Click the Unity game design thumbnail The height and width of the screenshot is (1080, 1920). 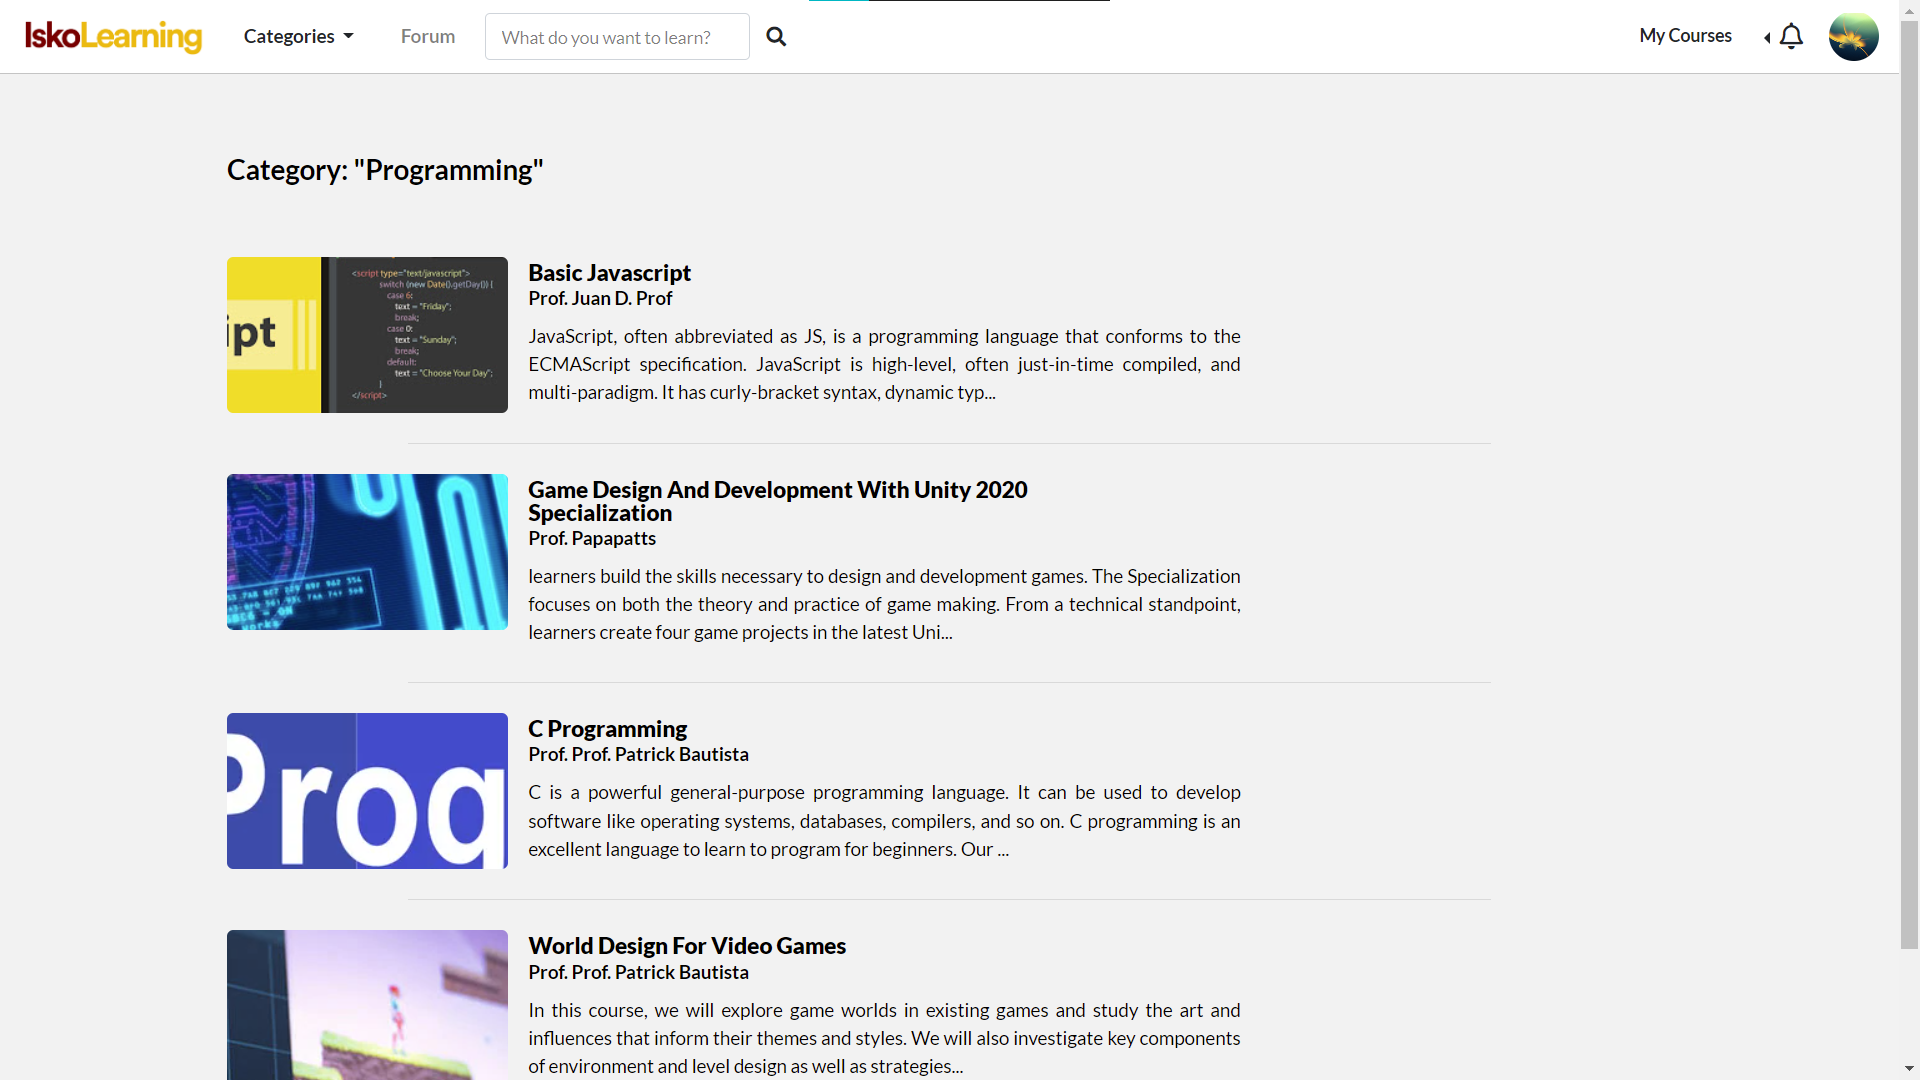point(367,552)
